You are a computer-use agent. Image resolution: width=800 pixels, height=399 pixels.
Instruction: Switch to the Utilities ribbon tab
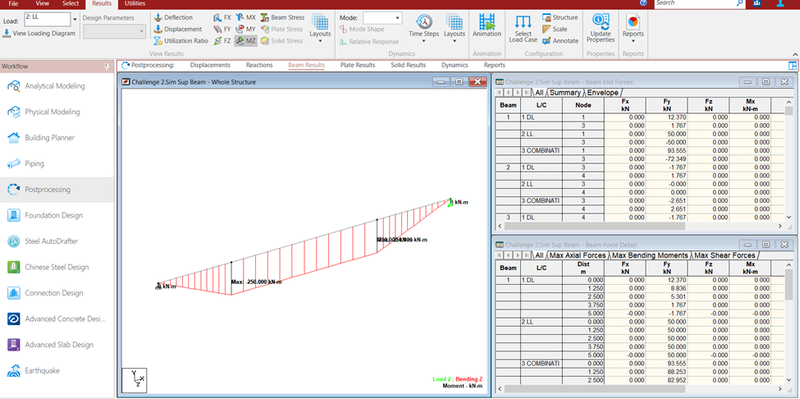pyautogui.click(x=135, y=4)
